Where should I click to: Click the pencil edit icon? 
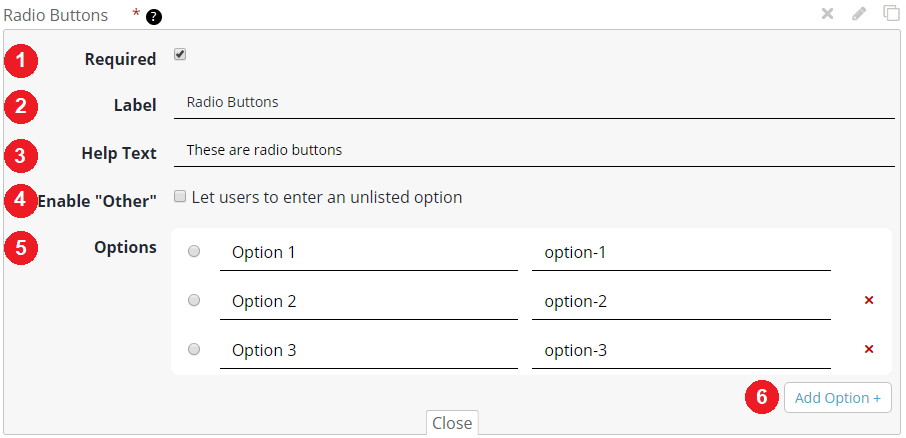[859, 14]
